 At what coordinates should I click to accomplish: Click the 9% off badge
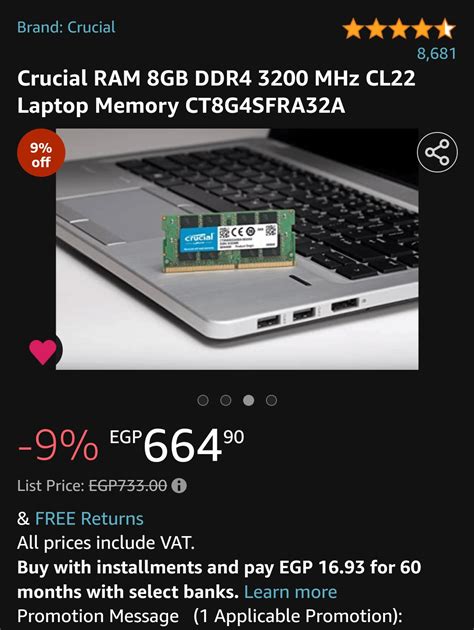[x=41, y=155]
